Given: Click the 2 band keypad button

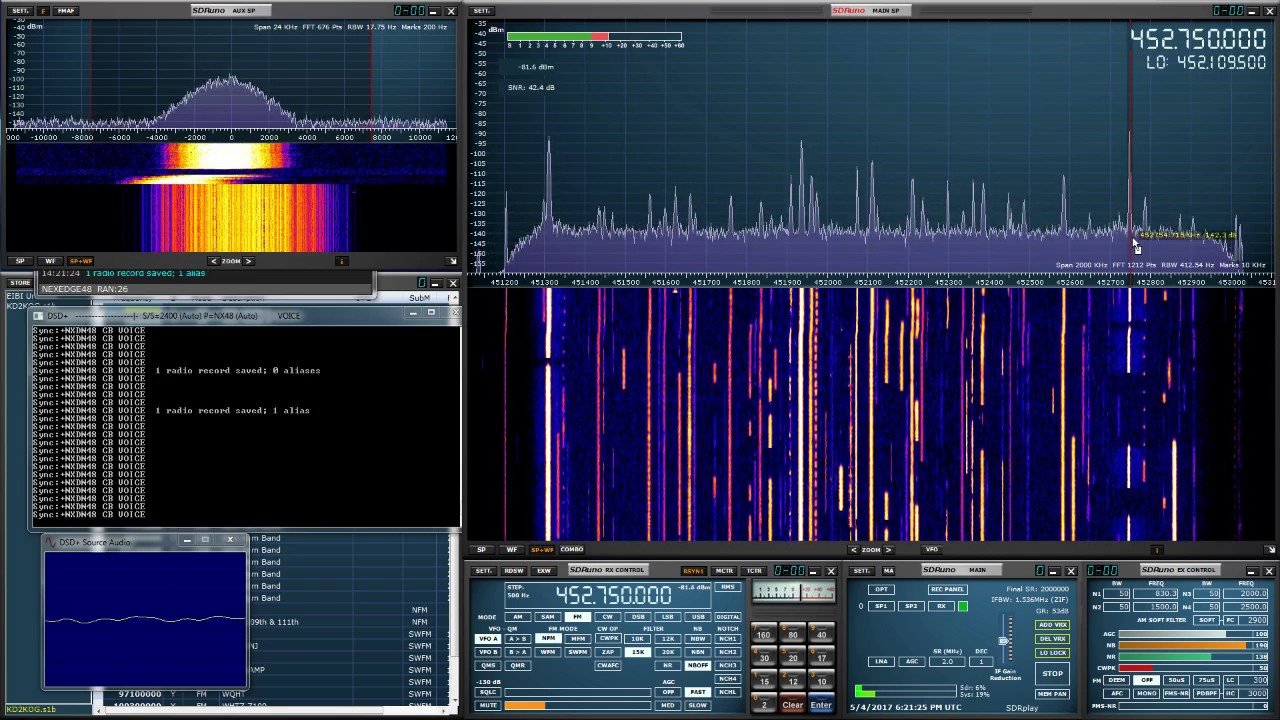Looking at the screenshot, I should [x=763, y=703].
